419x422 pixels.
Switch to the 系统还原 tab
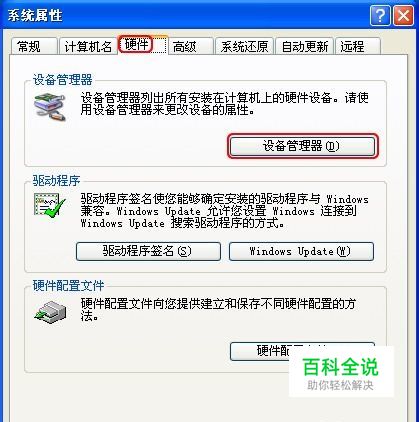tap(244, 46)
